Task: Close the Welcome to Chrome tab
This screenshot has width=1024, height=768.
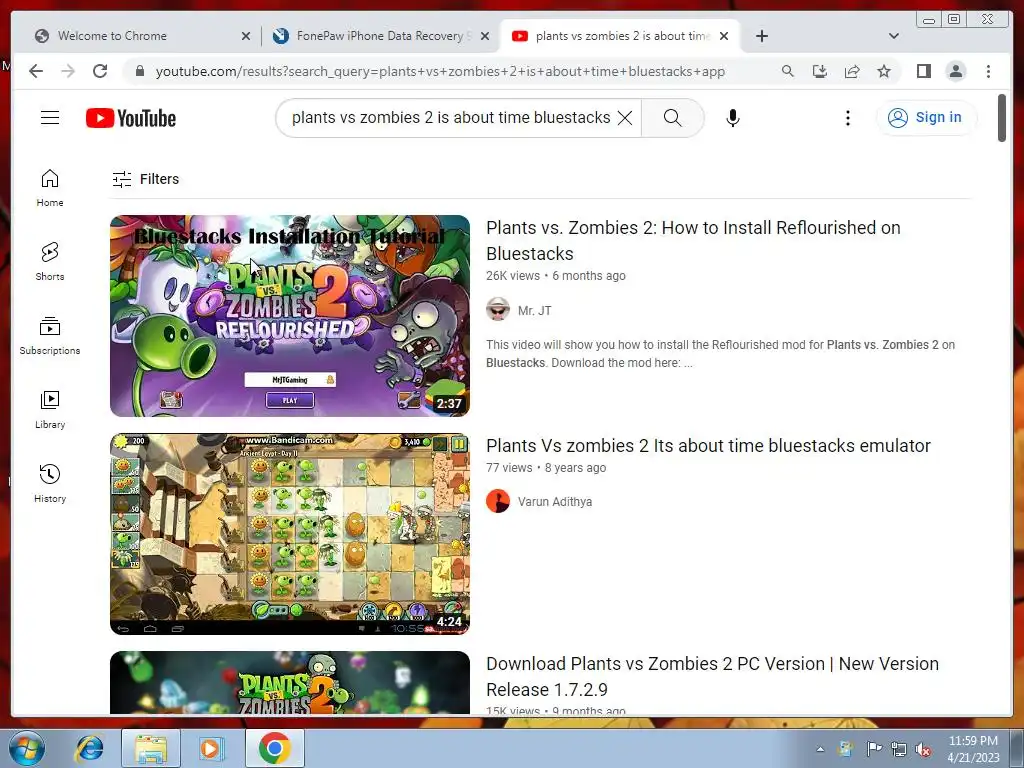Action: pos(246,36)
